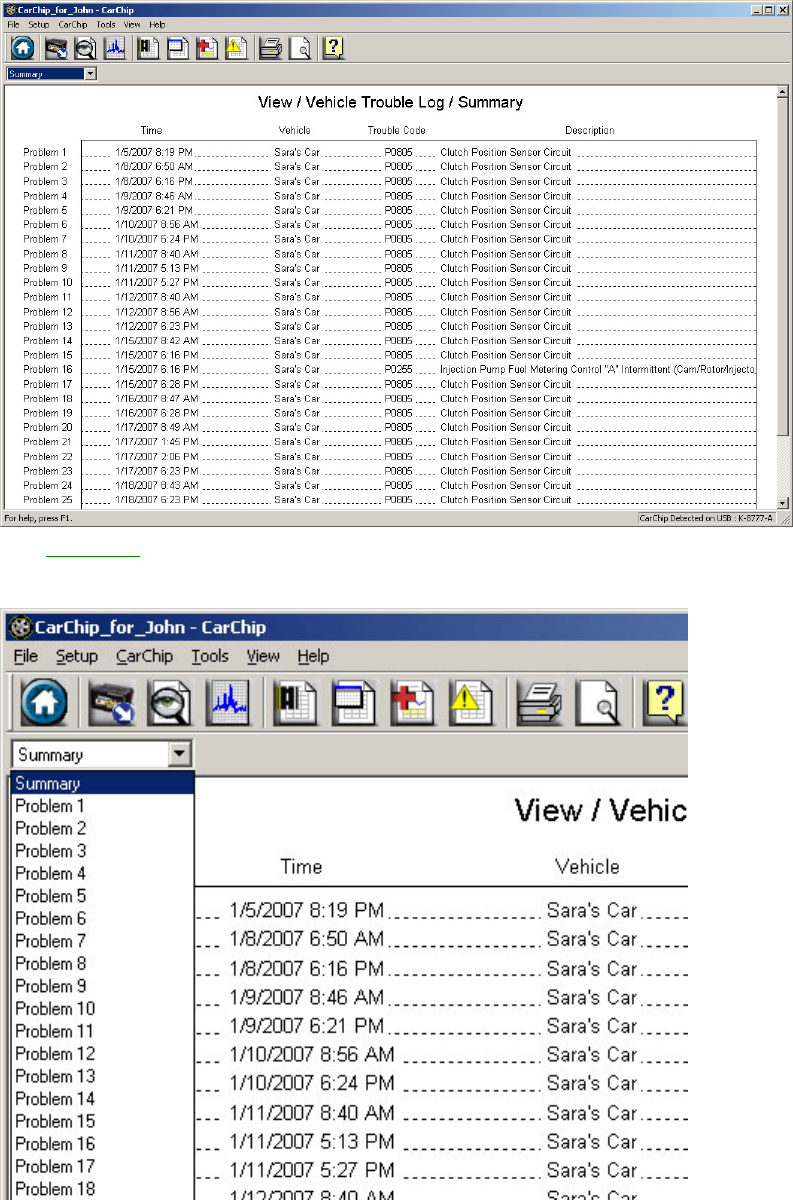Open blue graph Plot icon in enlarged view

click(229, 702)
